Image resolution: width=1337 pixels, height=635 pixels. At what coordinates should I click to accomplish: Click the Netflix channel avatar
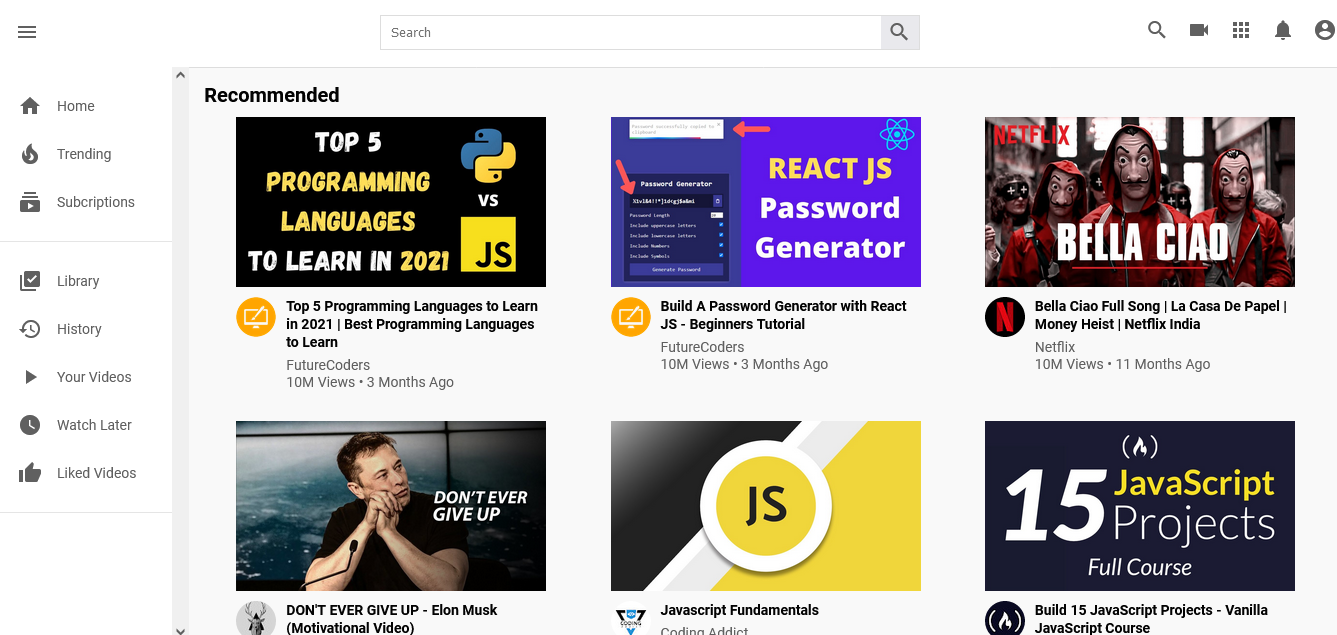(x=1004, y=317)
